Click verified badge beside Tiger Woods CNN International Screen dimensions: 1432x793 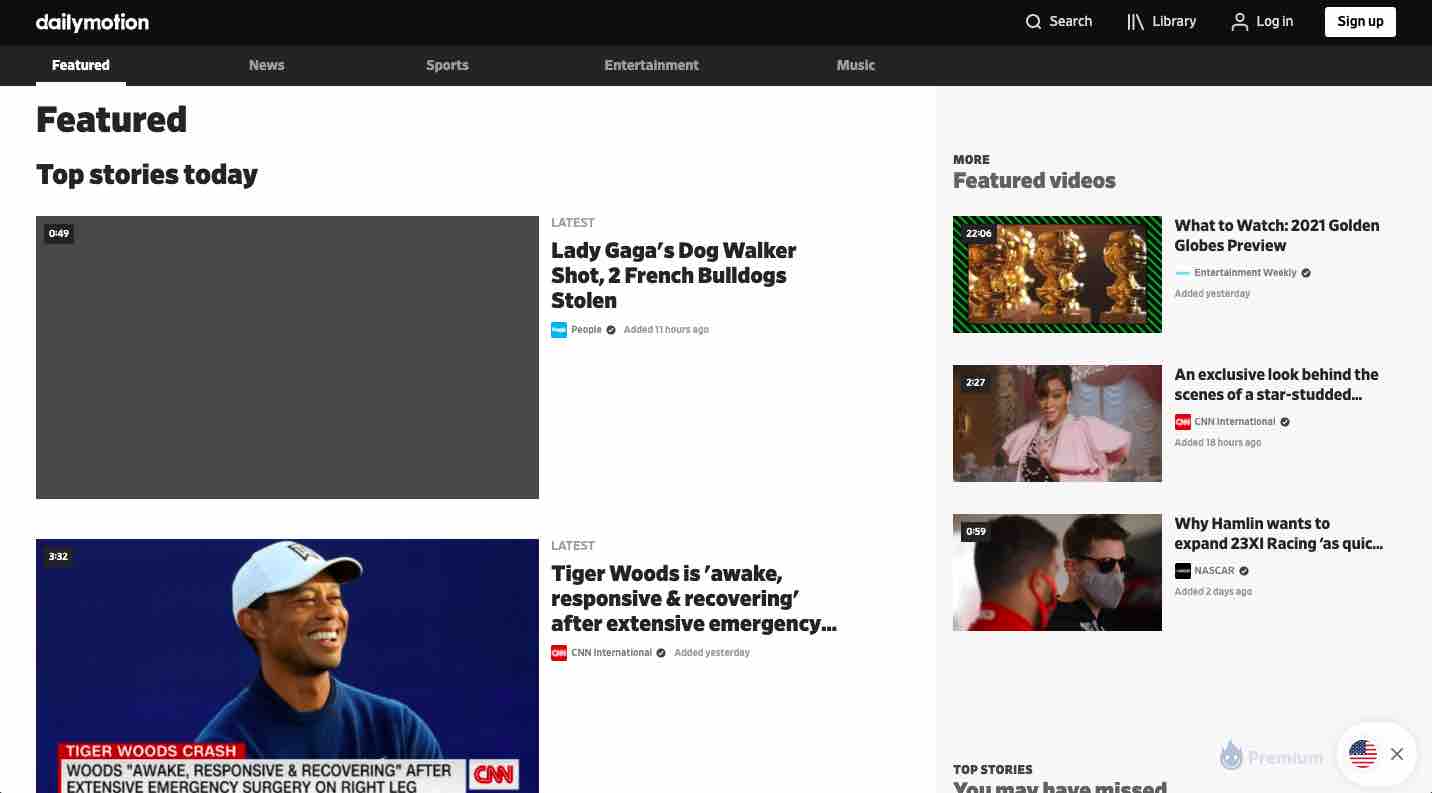tap(661, 653)
